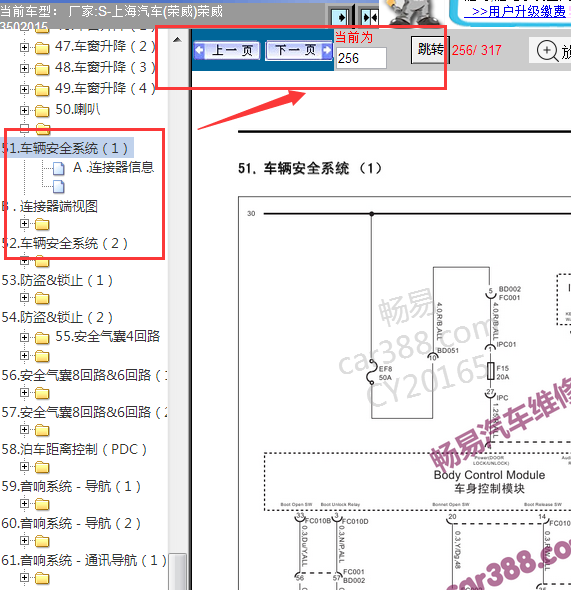The image size is (571, 590).
Task: Select 58.泊车距离控制 (PDC) entry
Action: [x=74, y=449]
